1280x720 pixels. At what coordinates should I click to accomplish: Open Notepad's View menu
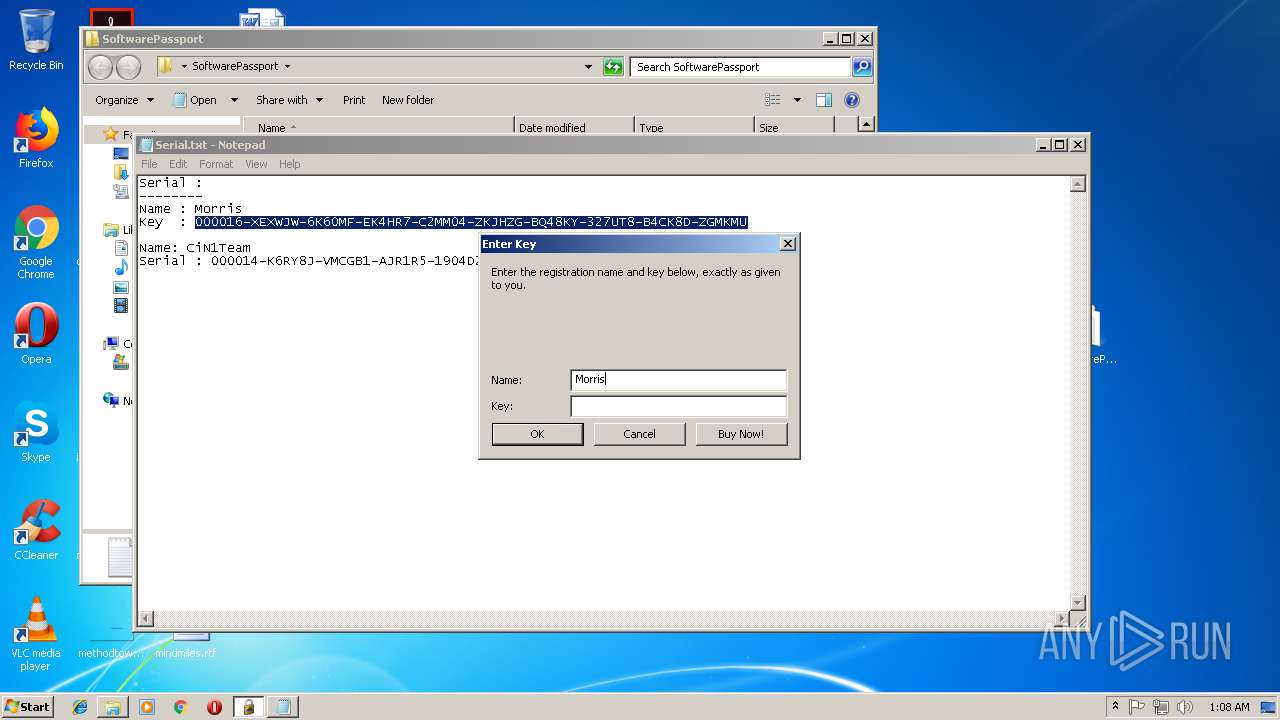pos(256,164)
